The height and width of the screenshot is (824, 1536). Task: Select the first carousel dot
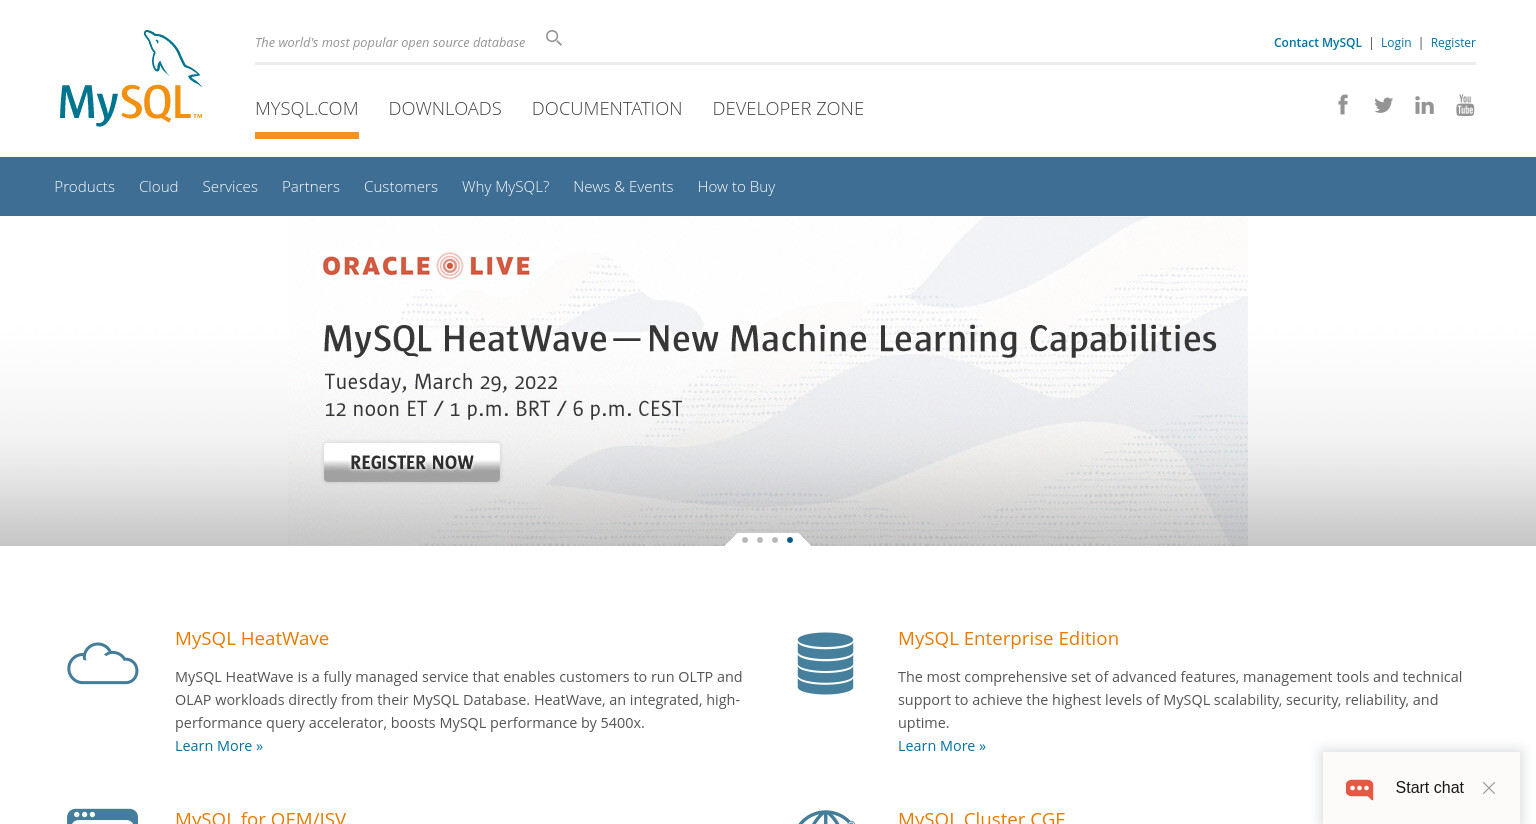click(x=745, y=540)
